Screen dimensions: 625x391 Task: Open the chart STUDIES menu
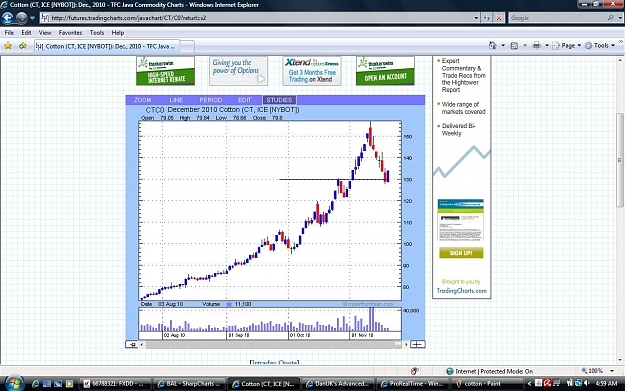pos(279,100)
